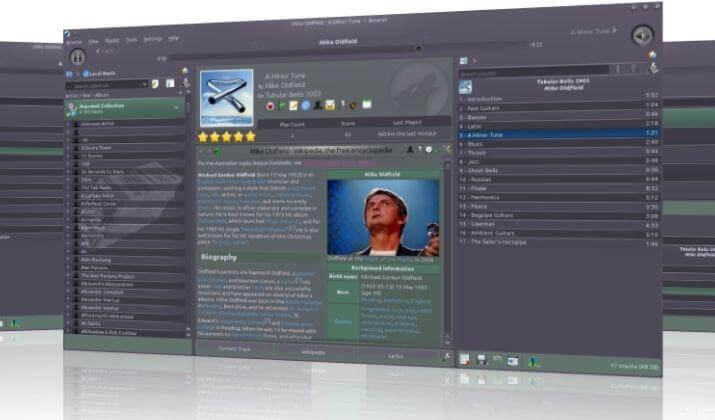Click the playlist album cover icon for Tubular Bells
Viewport: 715px width, 420px height.
point(465,87)
